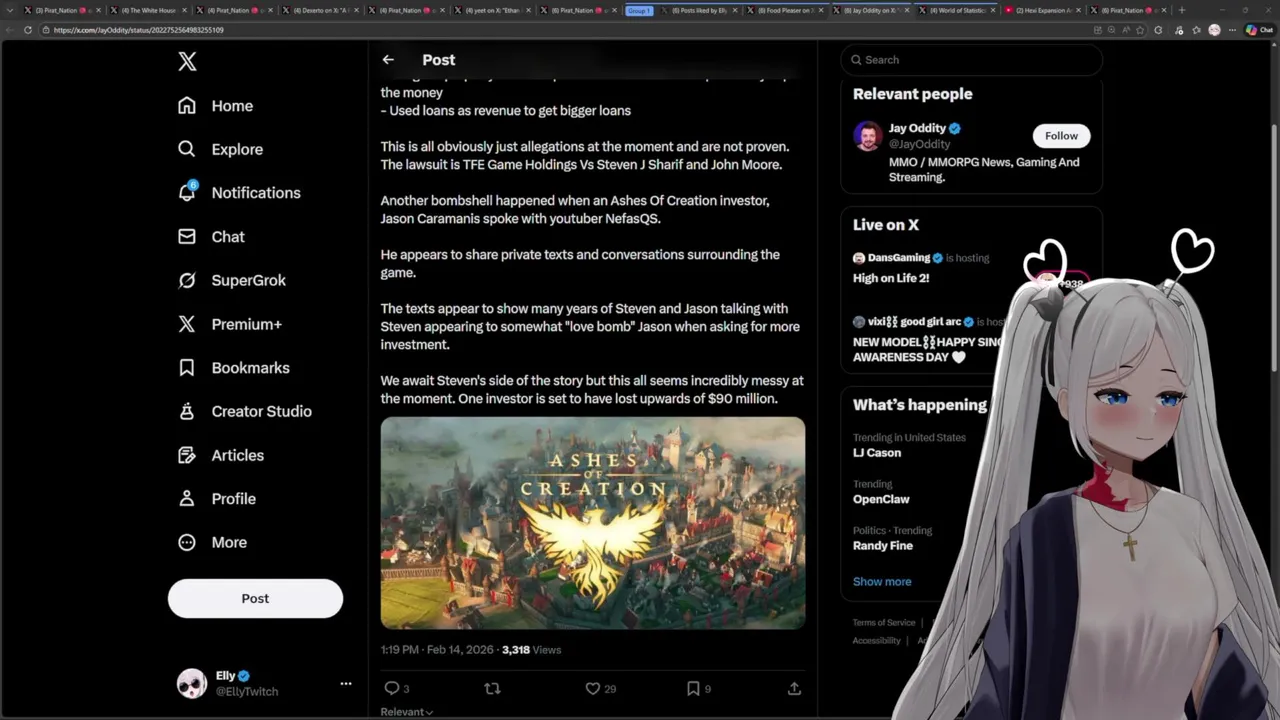The height and width of the screenshot is (720, 1280).
Task: Switch to The White House tab
Action: point(148,10)
